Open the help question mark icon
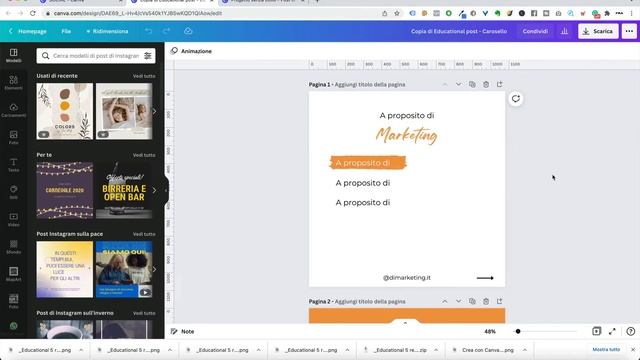Viewport: 640px width, 360px height. tap(631, 331)
